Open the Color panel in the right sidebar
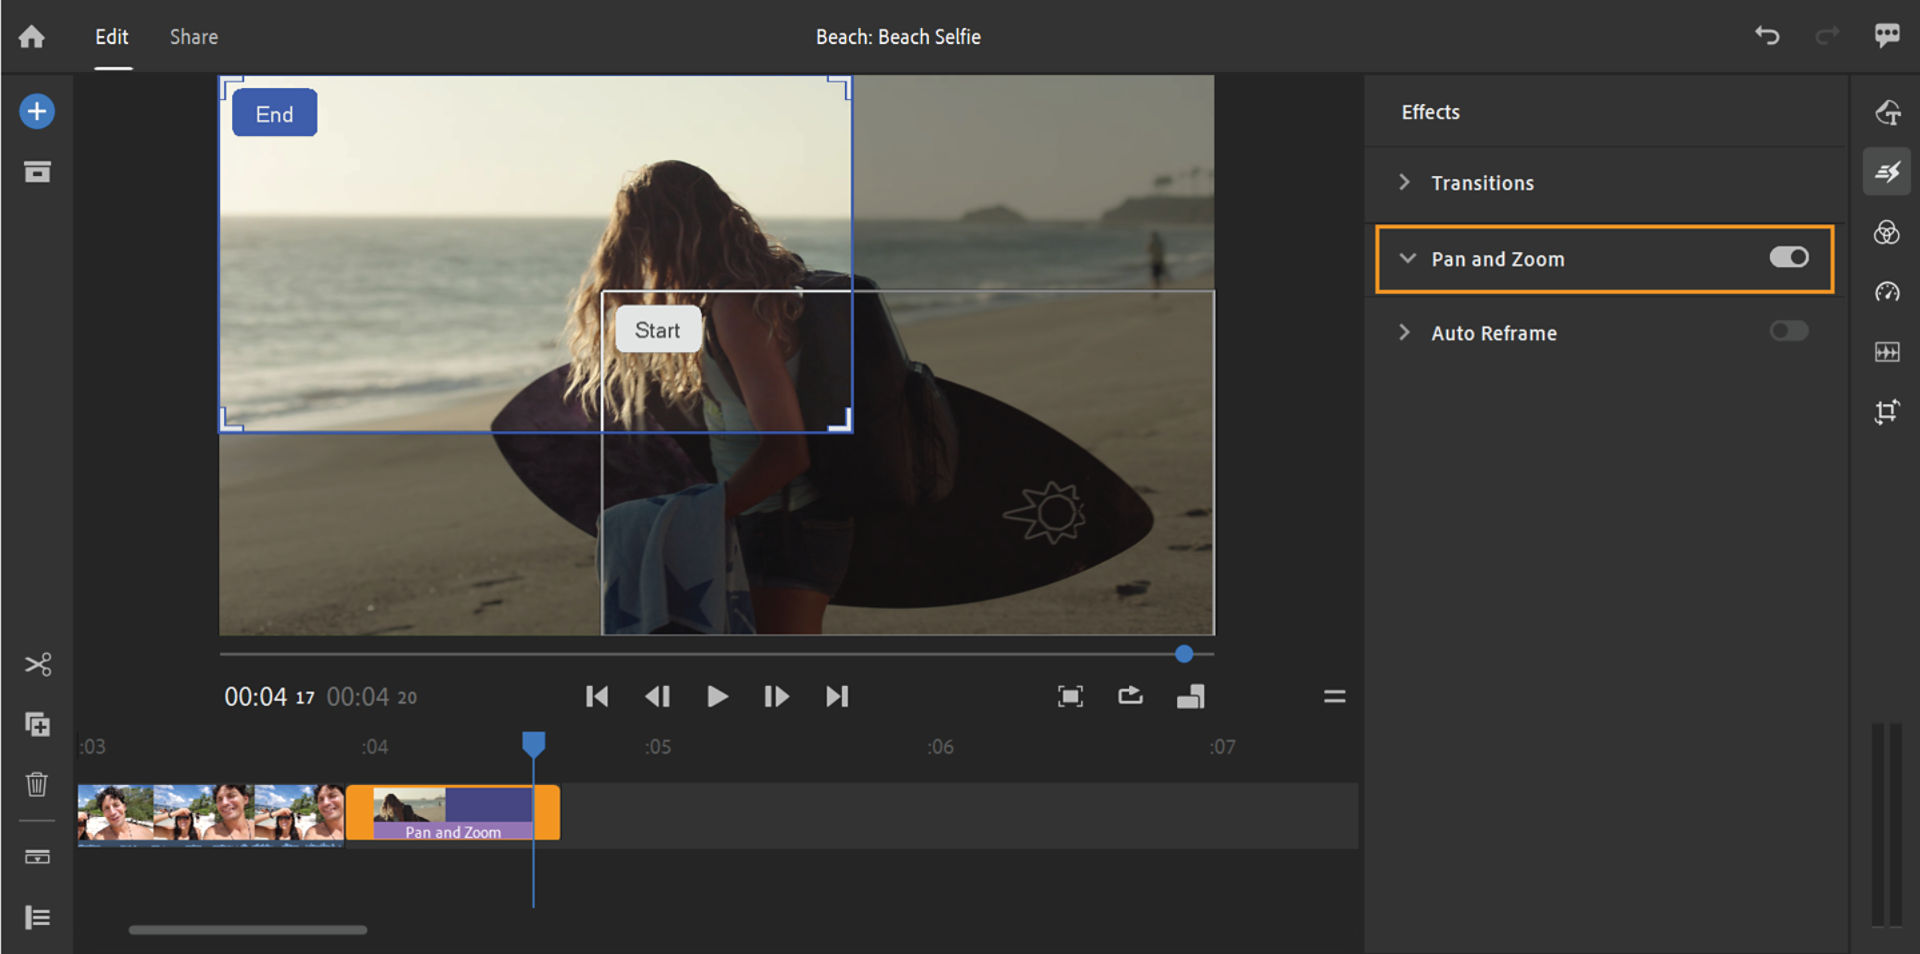 tap(1888, 232)
